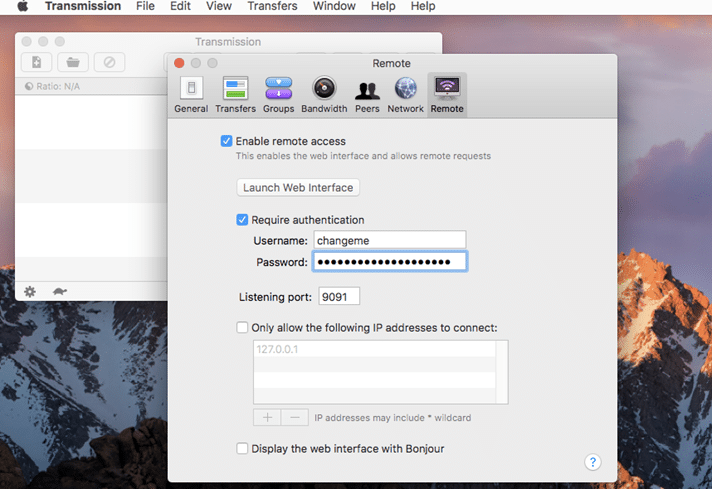Click the Launch Web Interface button
The height and width of the screenshot is (489, 712).
(x=298, y=188)
